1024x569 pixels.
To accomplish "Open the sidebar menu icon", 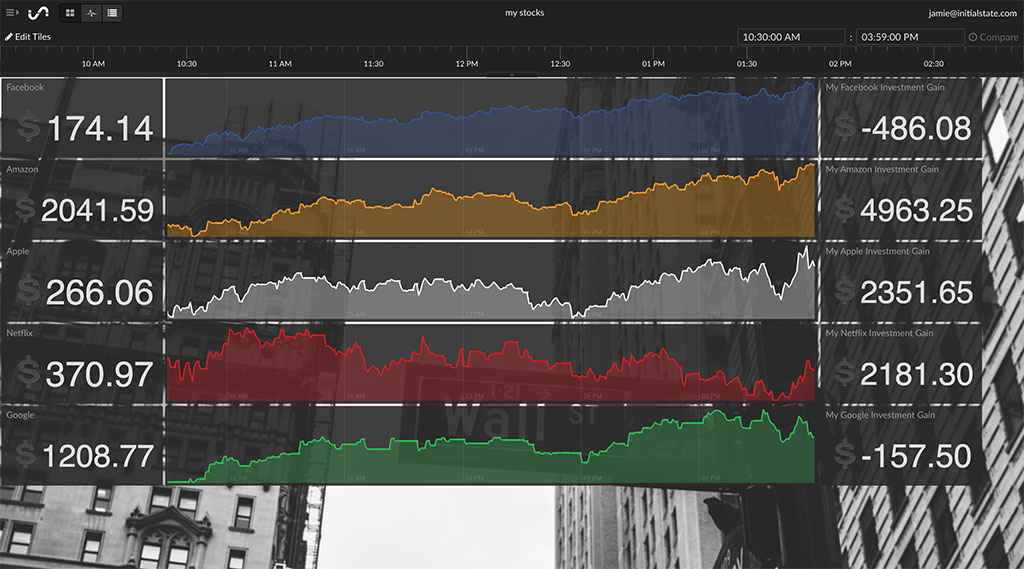I will tap(12, 13).
